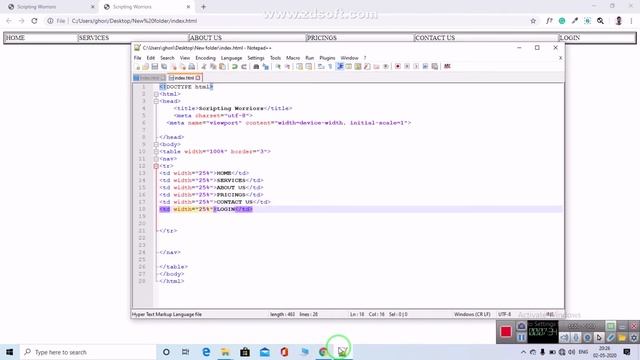The height and width of the screenshot is (360, 640).
Task: Open the Plugins menu
Action: (327, 58)
